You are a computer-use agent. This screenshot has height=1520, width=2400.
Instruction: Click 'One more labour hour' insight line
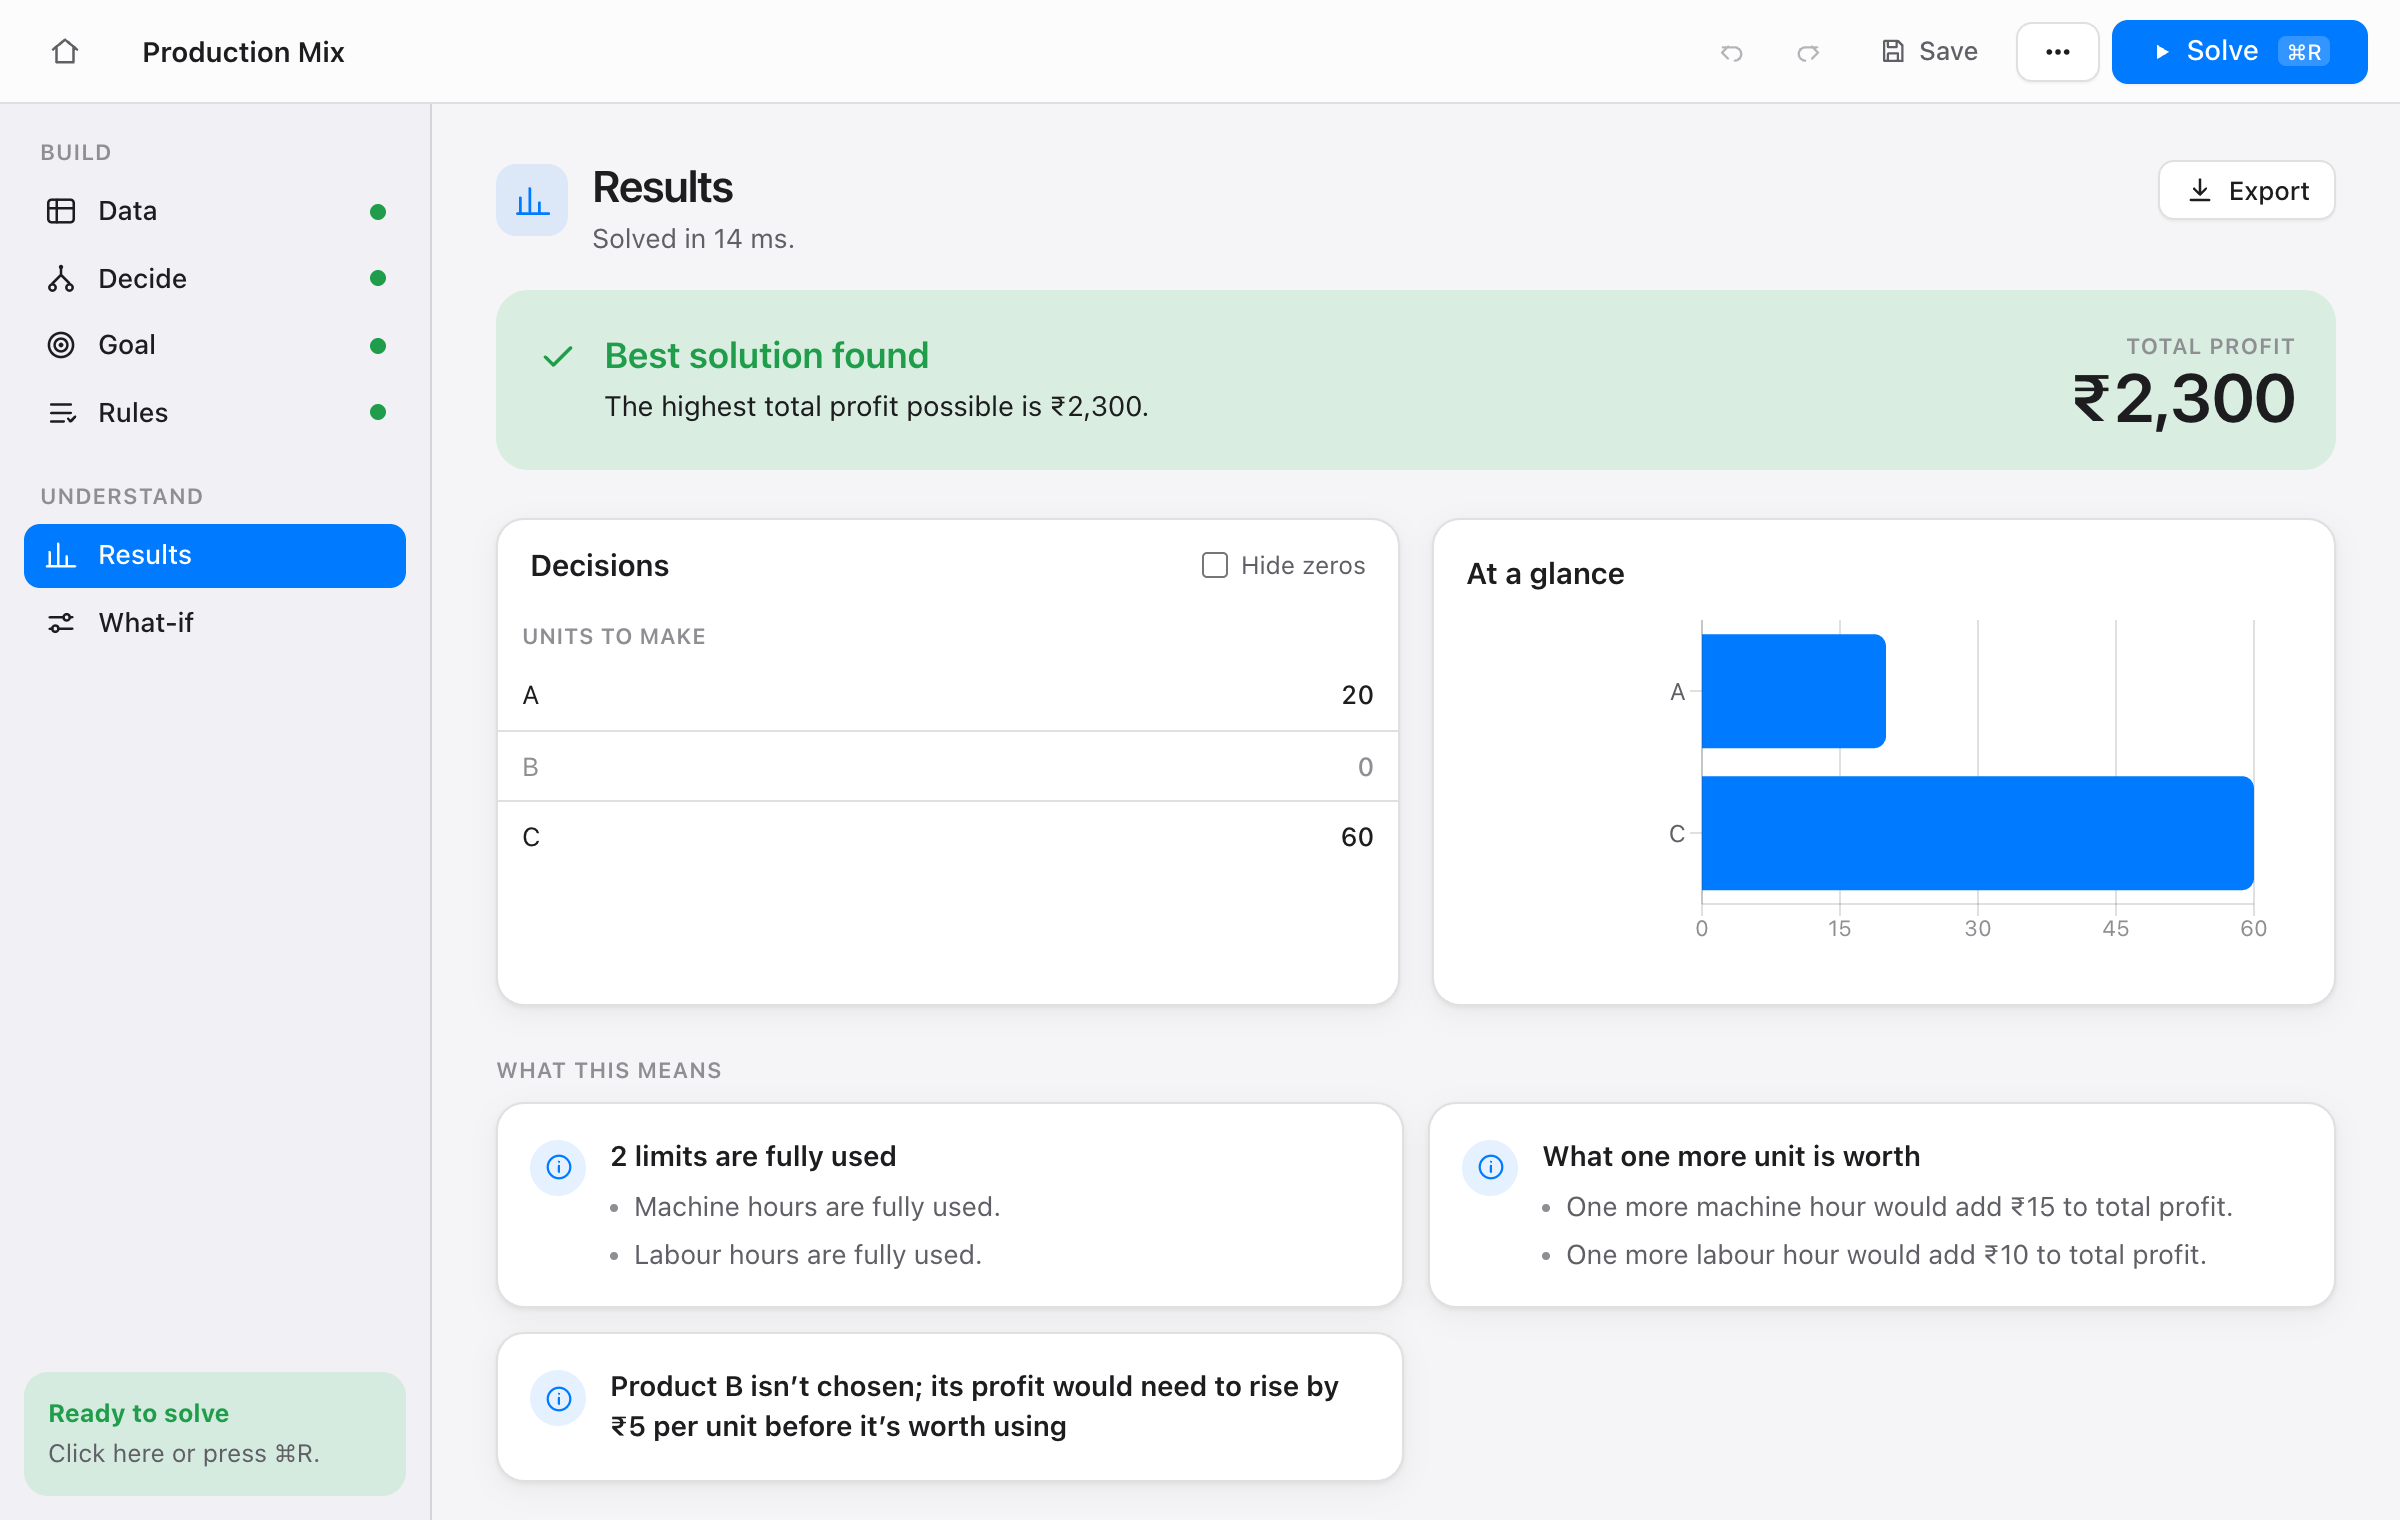(1886, 1255)
